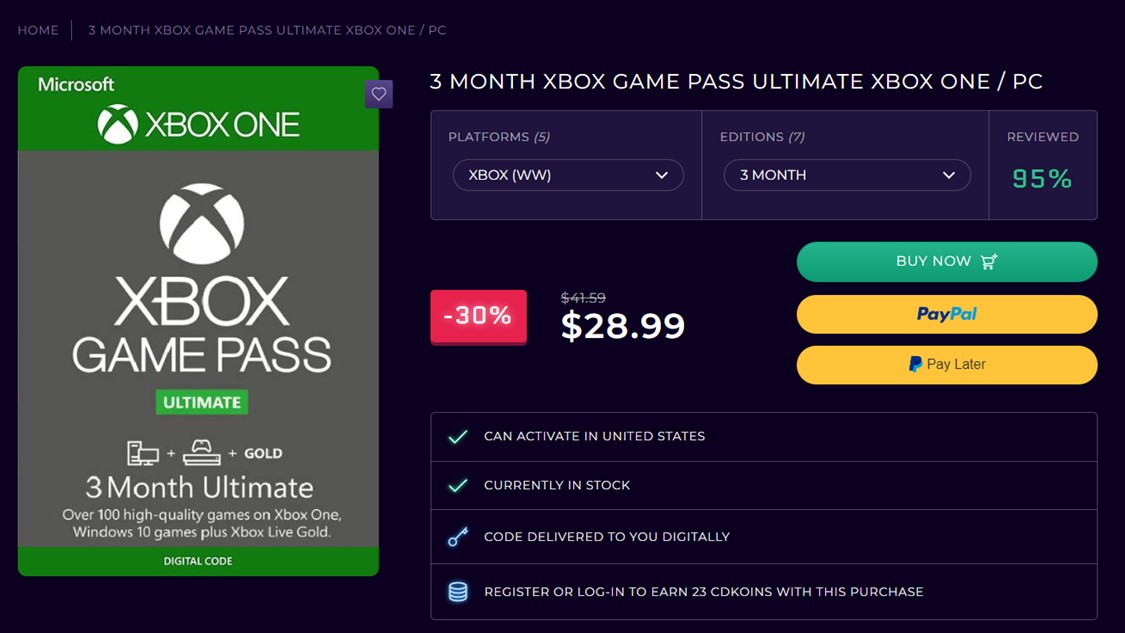Open the Platforms dropdown showing XBOX (WW)
Screen dimensions: 1125x633
tap(568, 175)
